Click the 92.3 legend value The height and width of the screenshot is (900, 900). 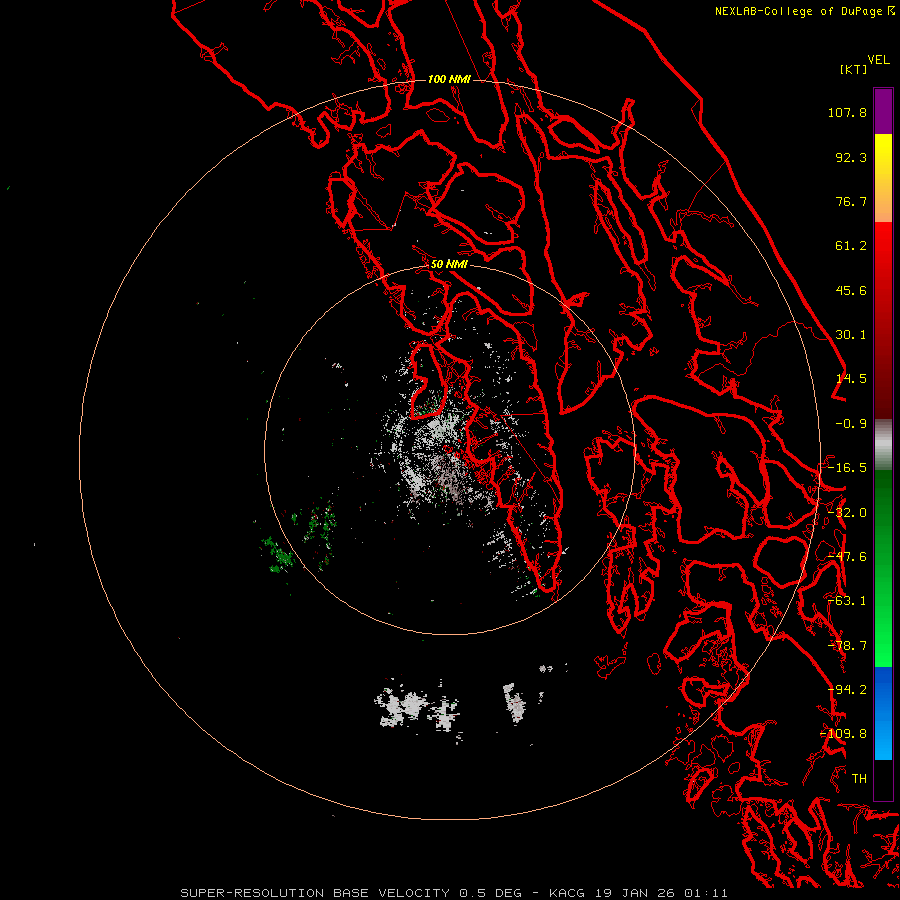coord(851,157)
